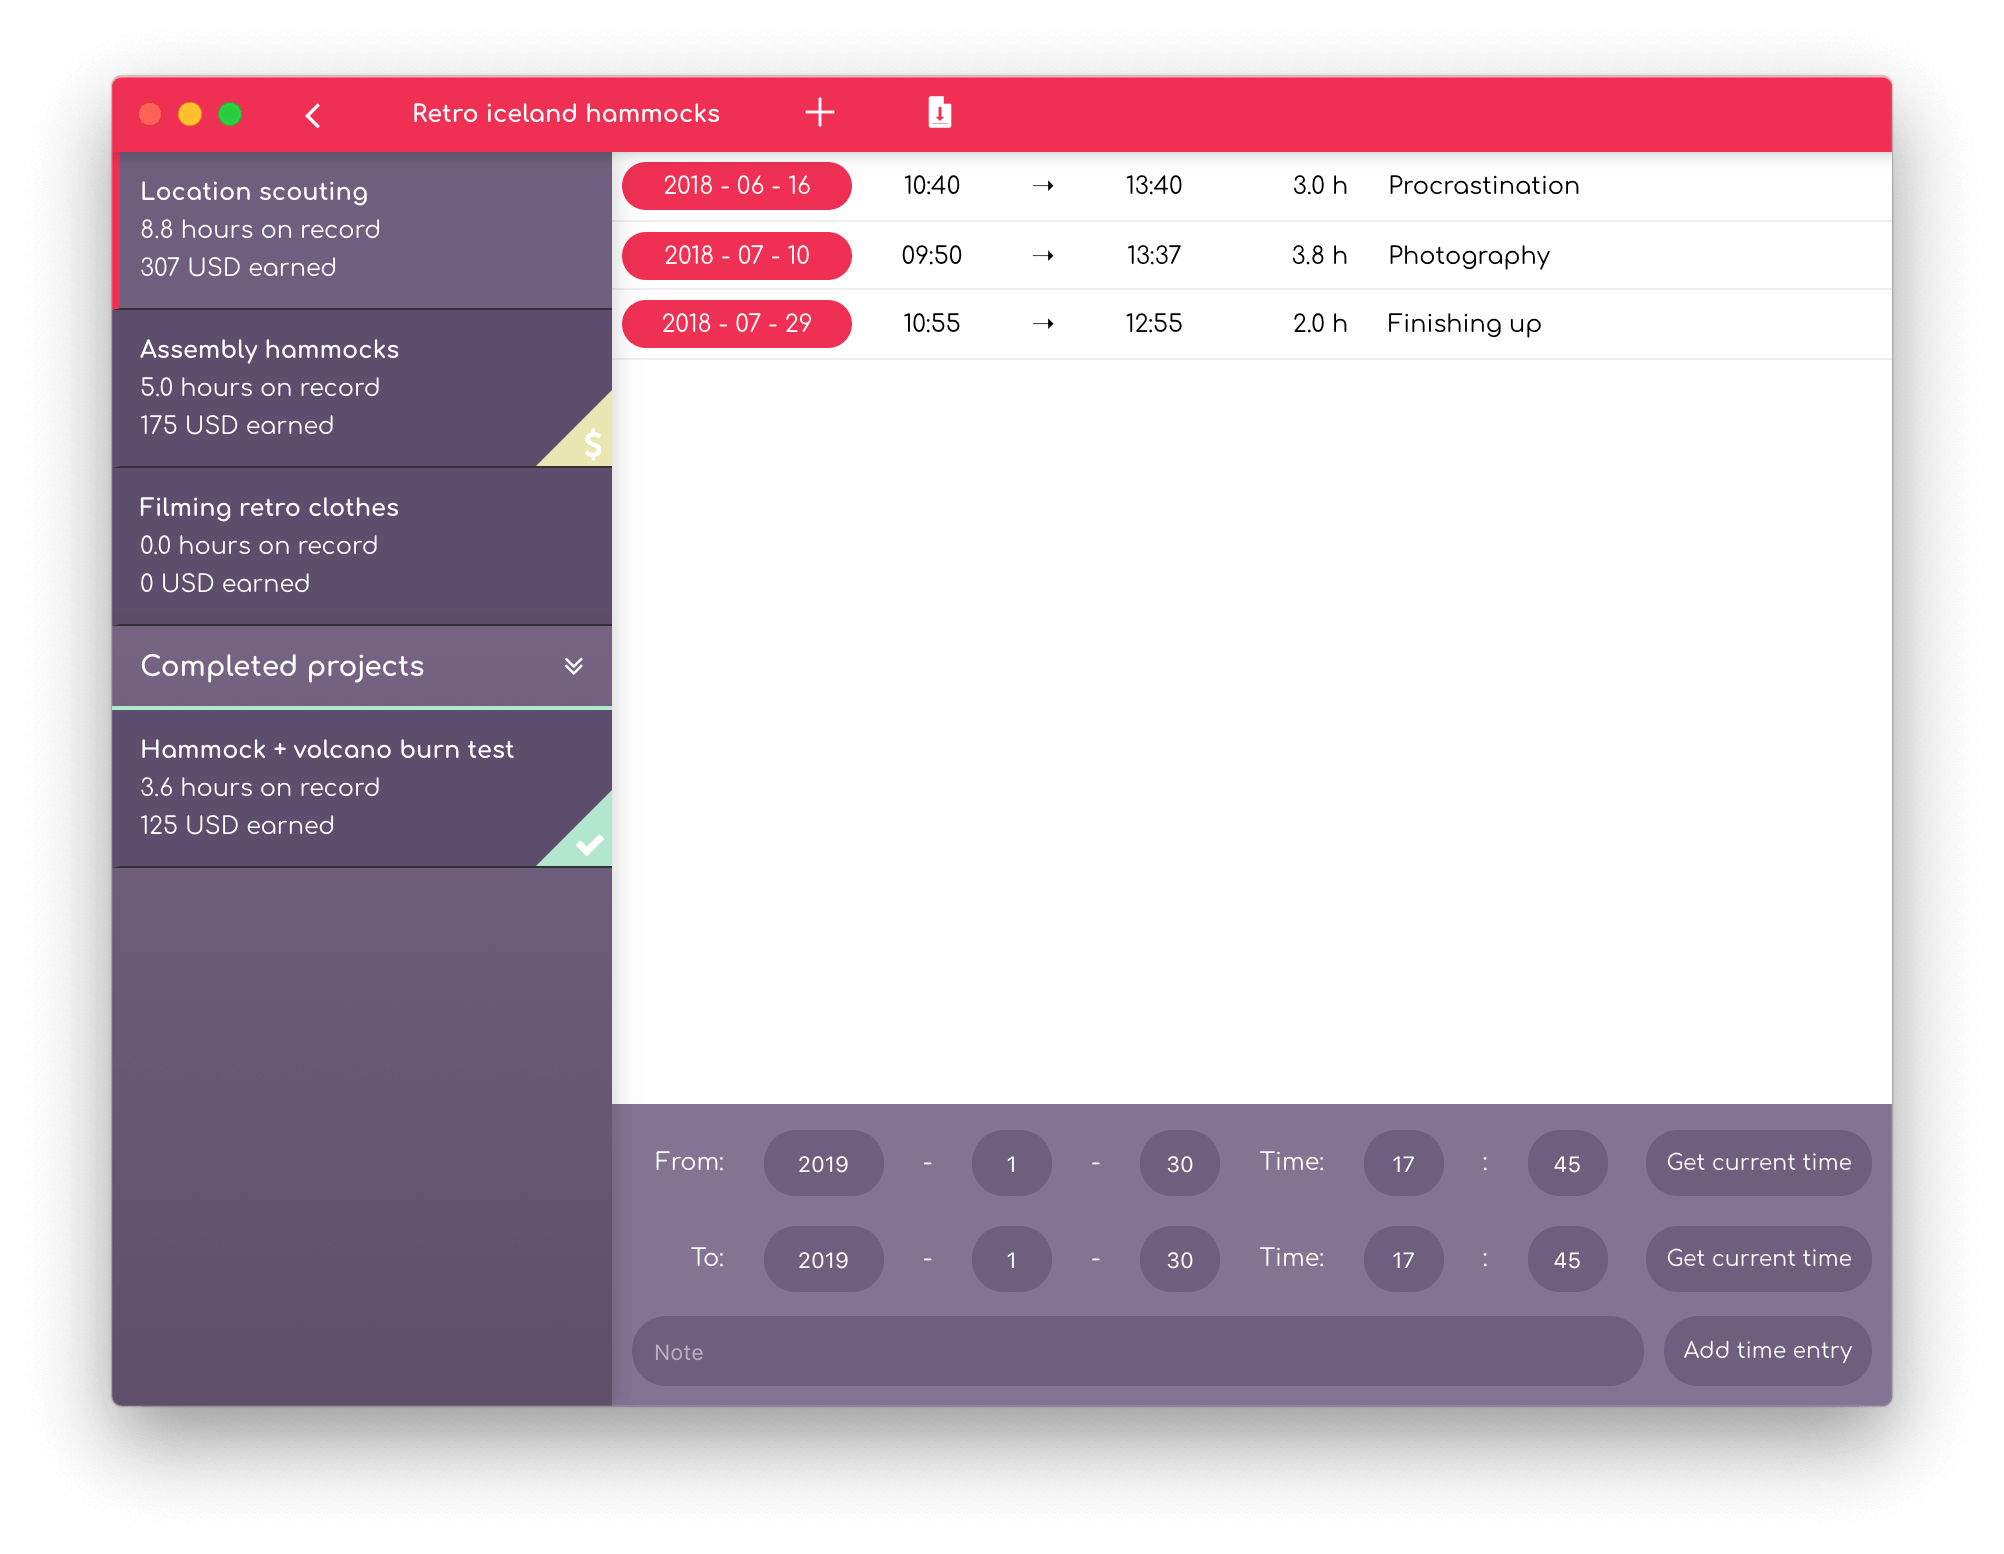Click Add time entry button
This screenshot has width=2004, height=1554.
coord(1767,1351)
